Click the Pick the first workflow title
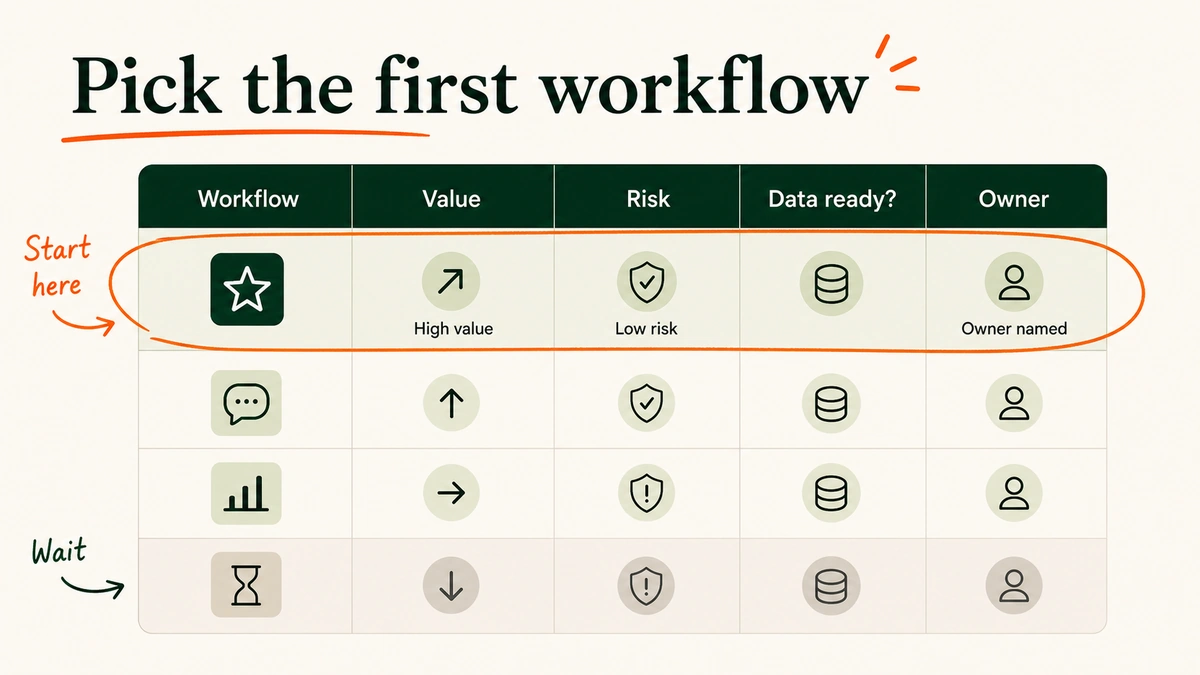The width and height of the screenshot is (1200, 675). (x=470, y=87)
